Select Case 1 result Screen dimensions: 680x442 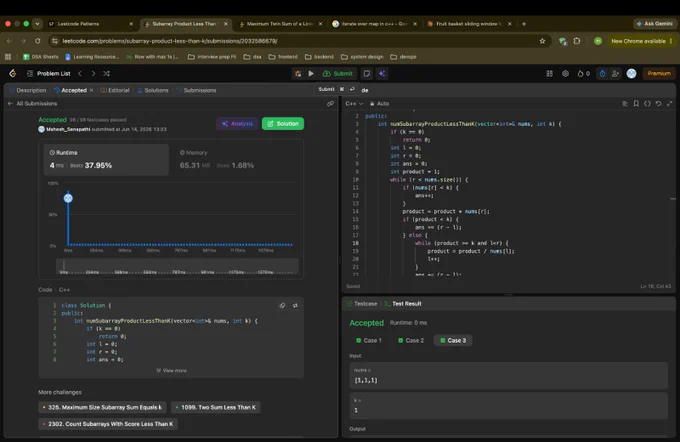(369, 341)
